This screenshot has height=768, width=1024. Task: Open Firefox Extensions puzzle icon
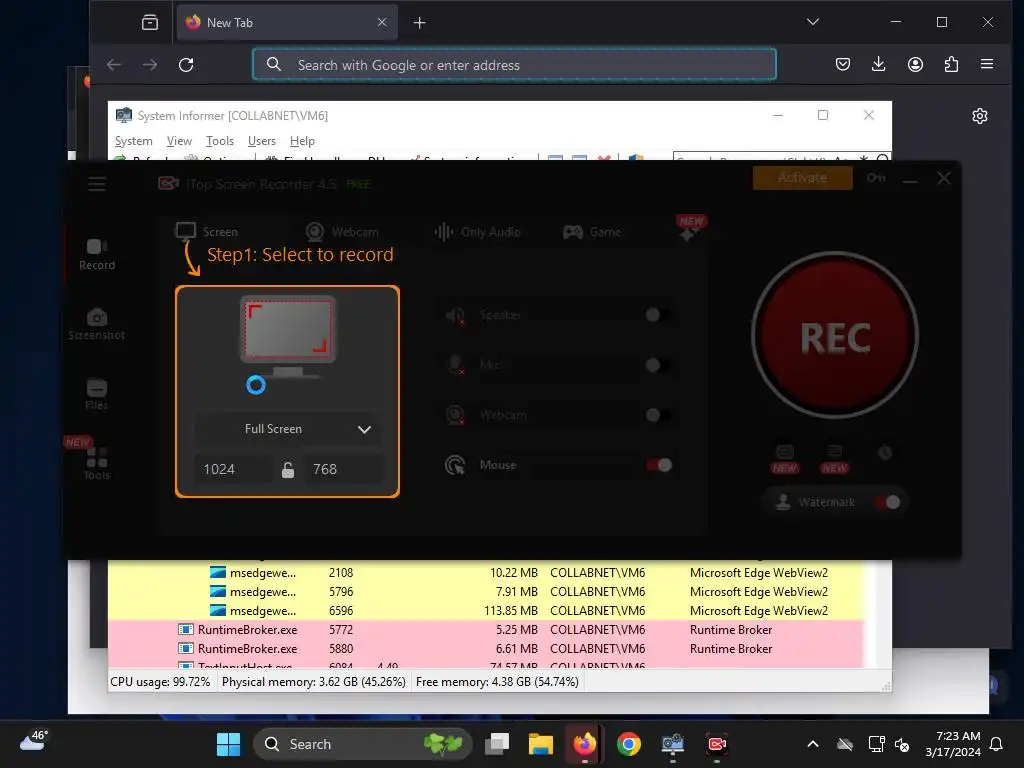click(x=951, y=64)
